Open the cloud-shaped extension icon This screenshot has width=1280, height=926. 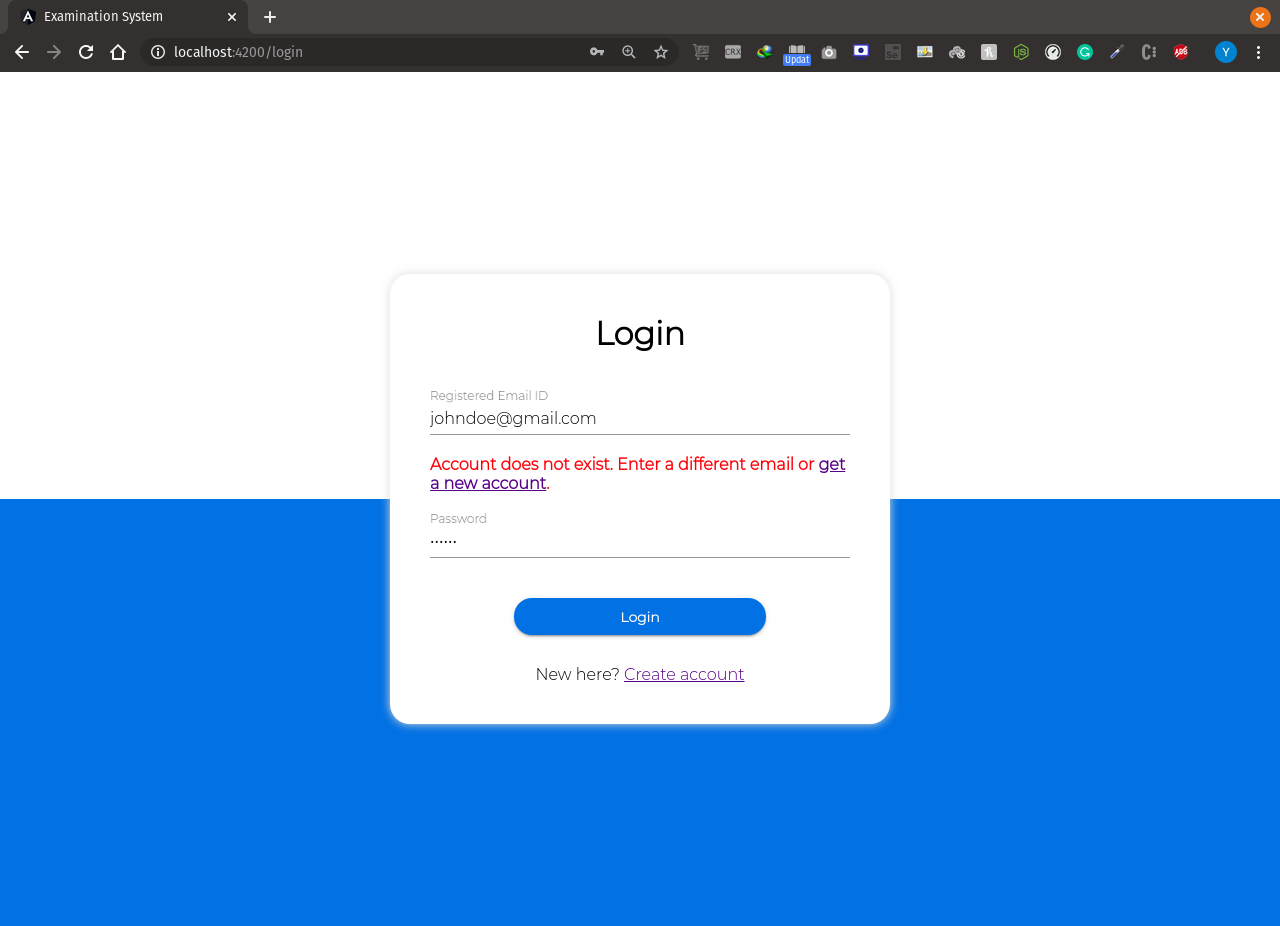coord(957,52)
